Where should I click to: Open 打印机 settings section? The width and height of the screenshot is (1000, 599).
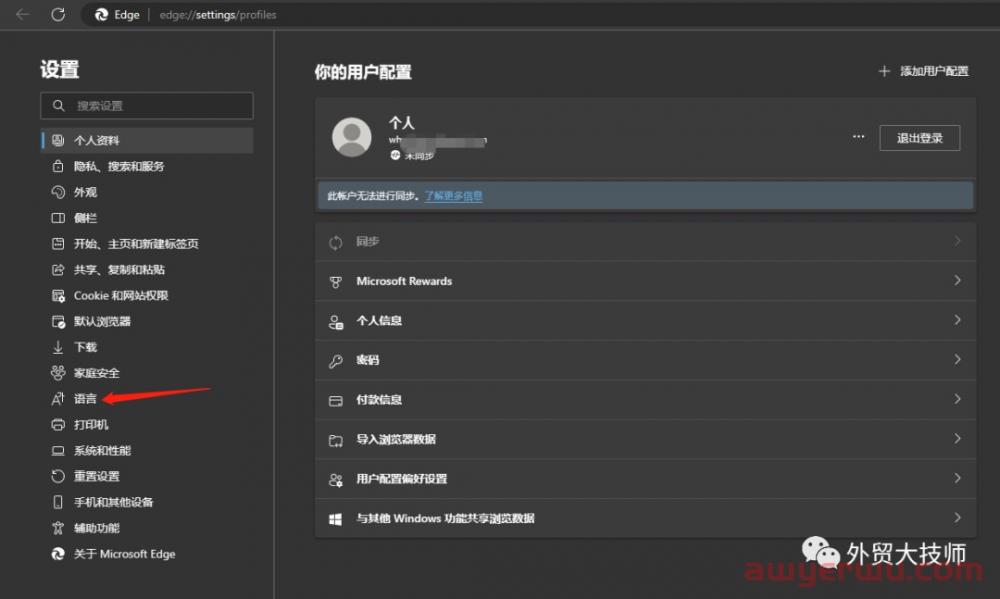[x=147, y=425]
